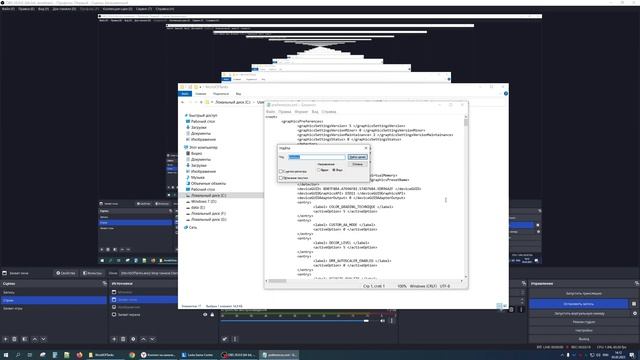Screen dimensions: 640x360
Task: Add a new scene with the plus icon
Action: [x=5, y=339]
